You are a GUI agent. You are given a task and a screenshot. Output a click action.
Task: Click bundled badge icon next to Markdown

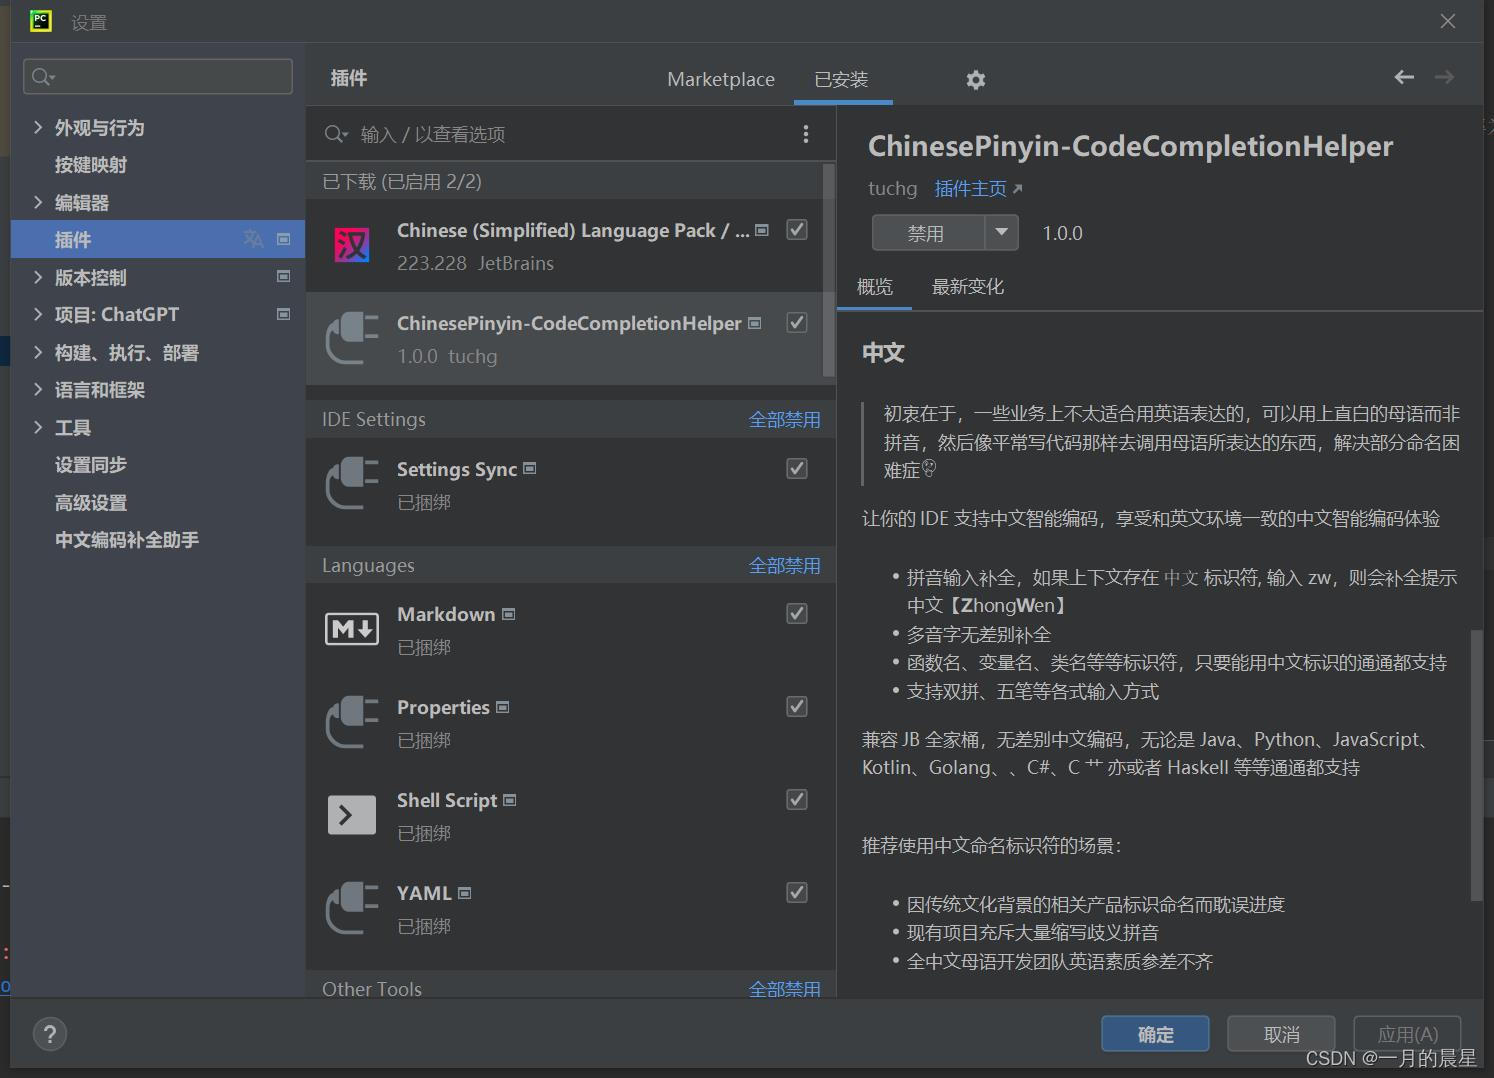coord(509,614)
